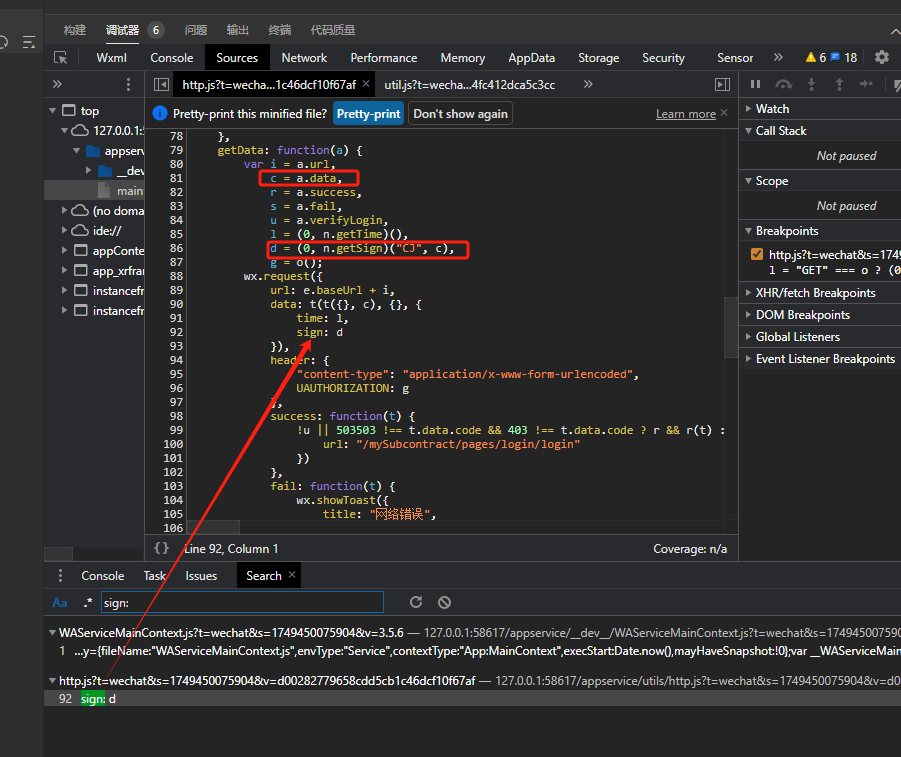
Task: Close the http.js file tab
Action: pos(366,84)
